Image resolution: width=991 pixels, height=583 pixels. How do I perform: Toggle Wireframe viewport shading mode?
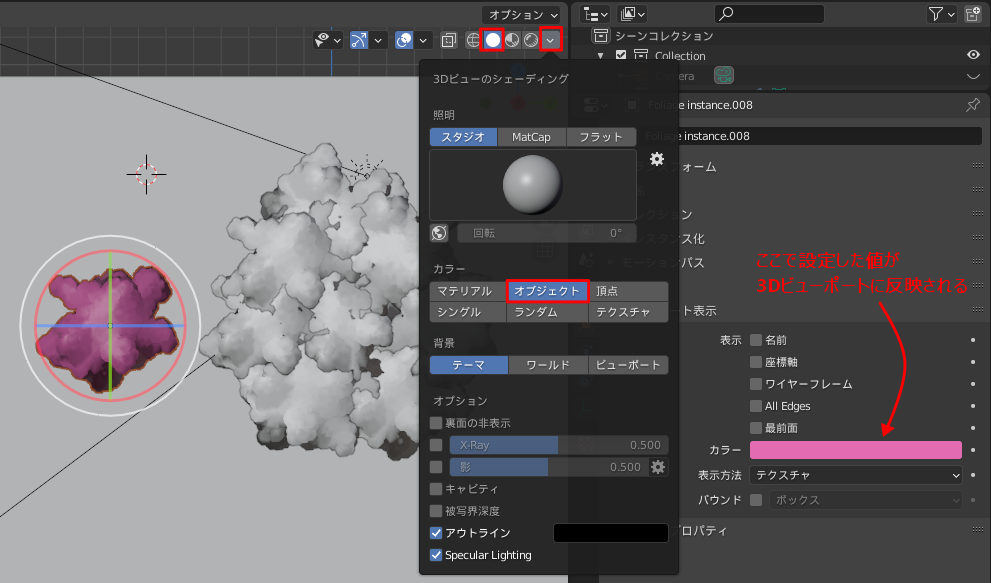472,40
